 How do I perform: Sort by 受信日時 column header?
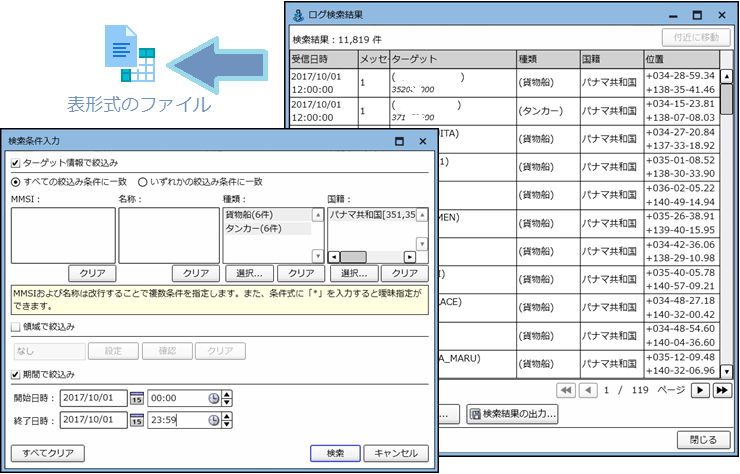(x=324, y=59)
